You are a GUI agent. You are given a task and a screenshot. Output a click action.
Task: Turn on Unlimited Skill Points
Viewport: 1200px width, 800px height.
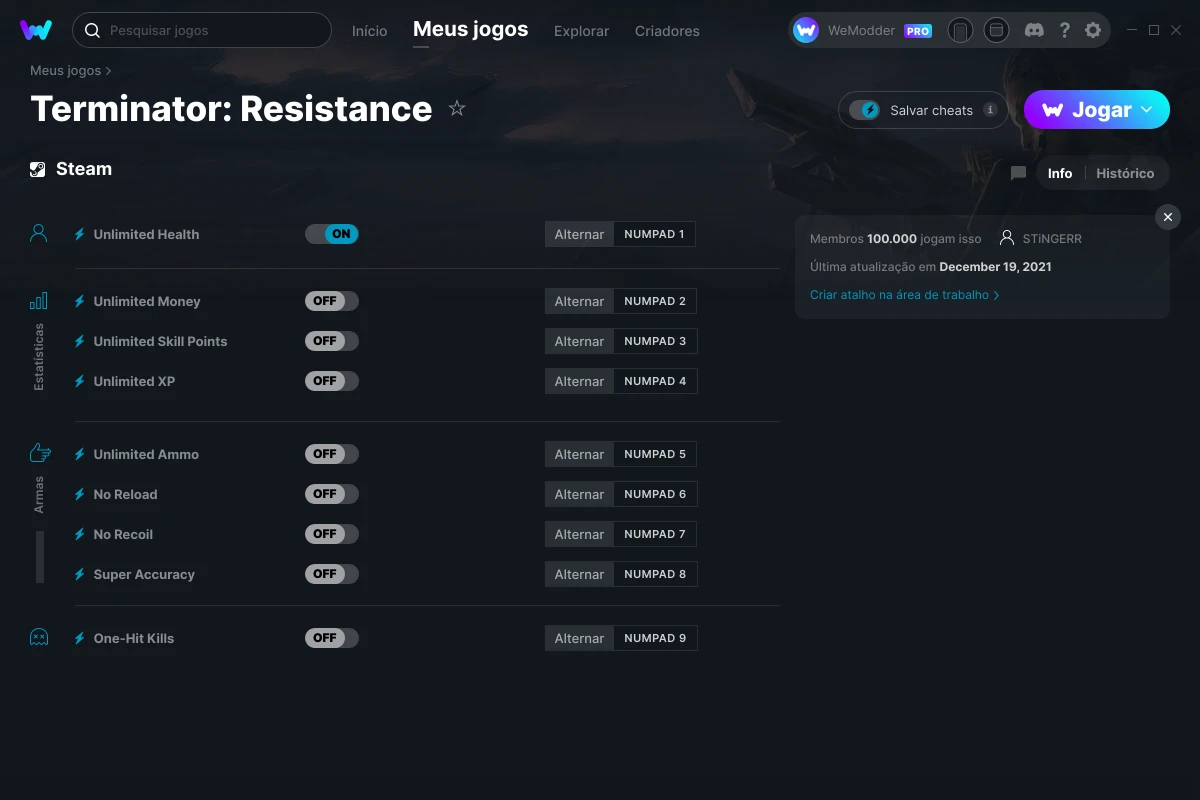coord(332,341)
